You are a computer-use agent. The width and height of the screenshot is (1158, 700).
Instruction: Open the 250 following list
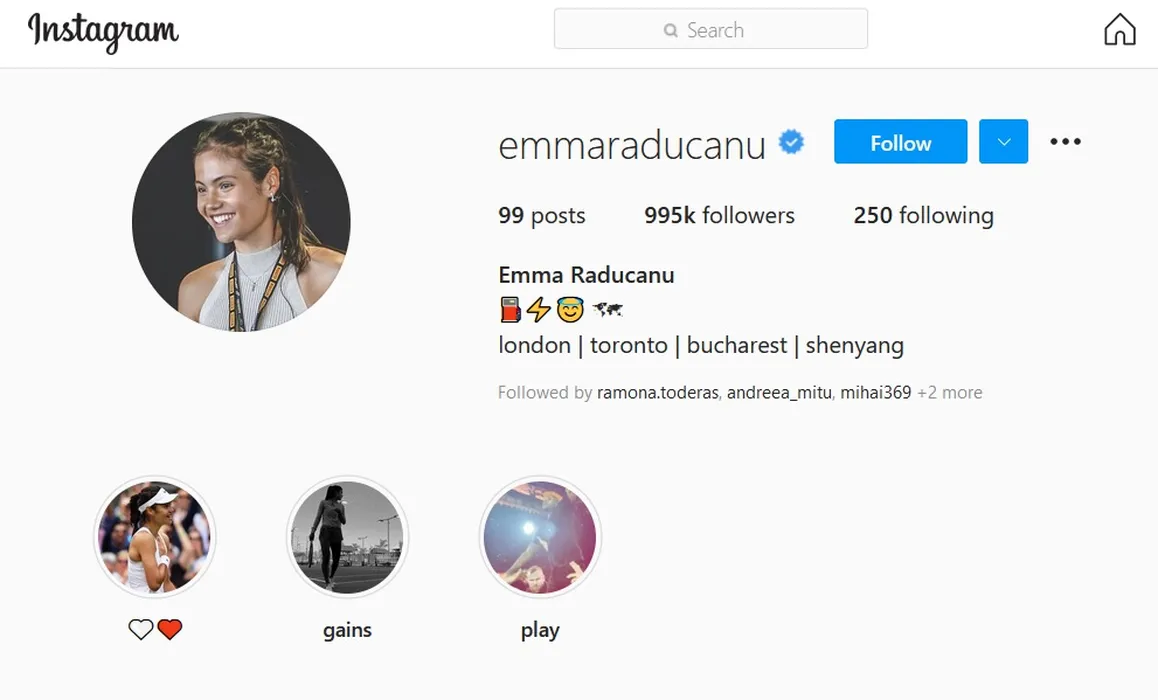tap(923, 215)
